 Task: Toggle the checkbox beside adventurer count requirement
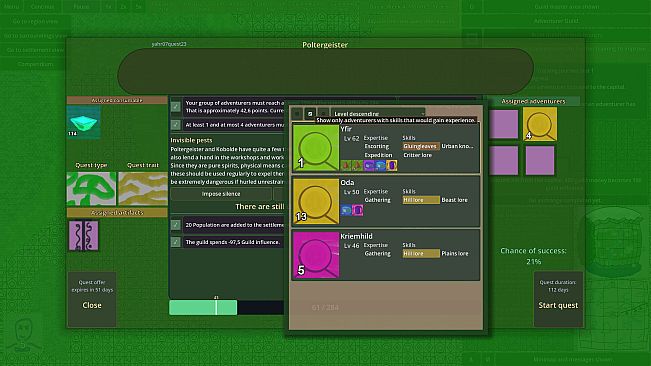point(176,125)
